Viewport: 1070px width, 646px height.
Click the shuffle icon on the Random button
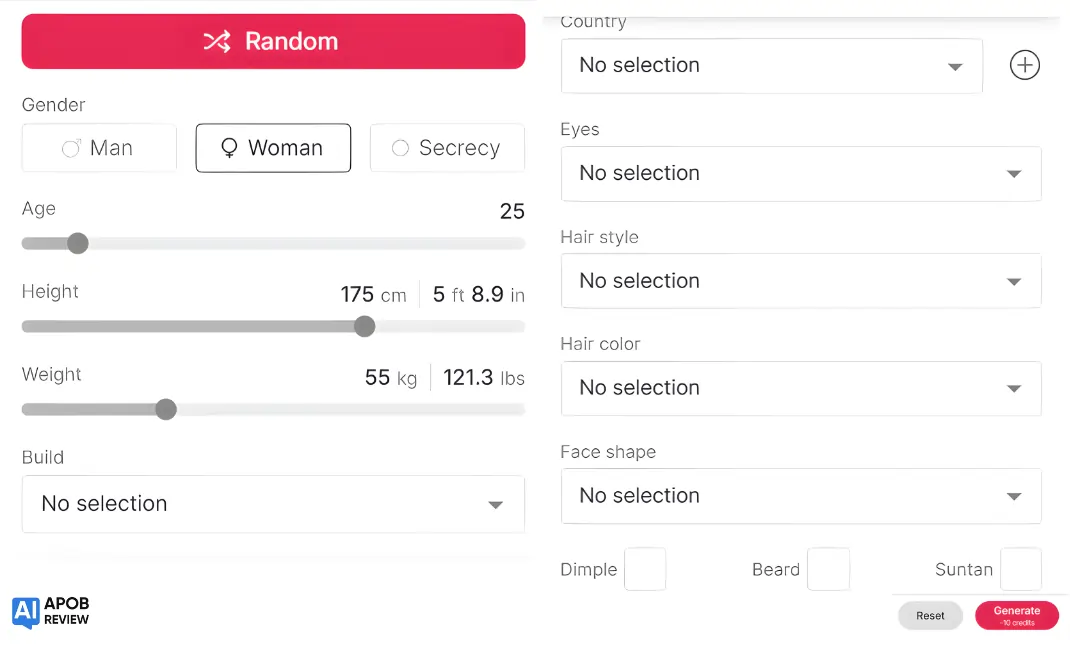[217, 41]
